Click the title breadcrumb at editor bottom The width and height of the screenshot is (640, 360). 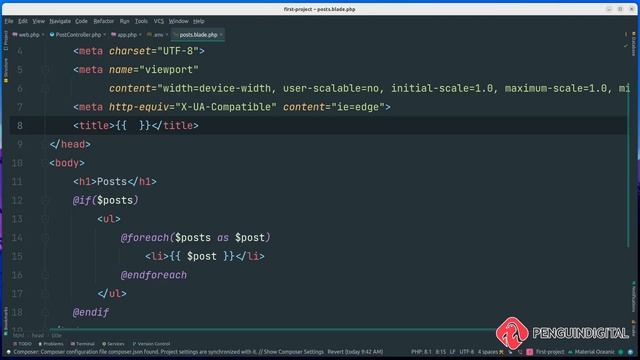56,336
